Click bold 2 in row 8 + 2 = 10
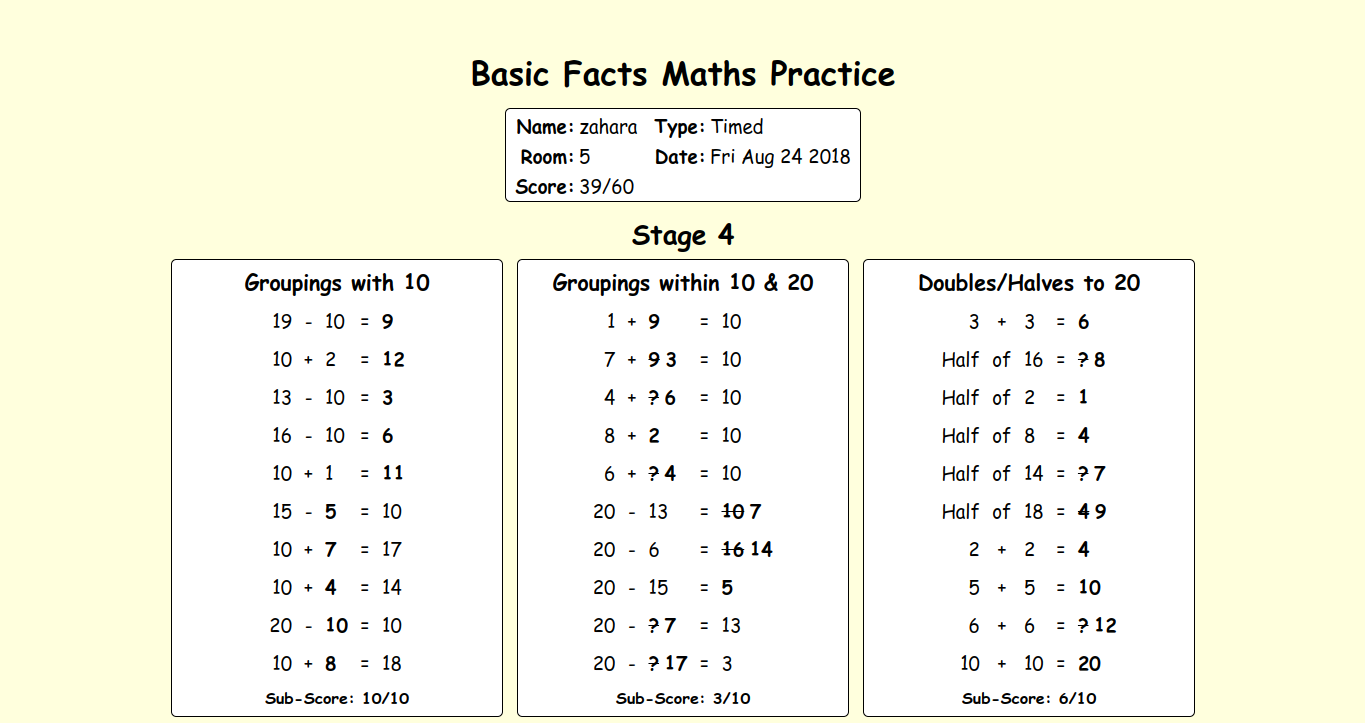1365x723 pixels. pos(654,436)
